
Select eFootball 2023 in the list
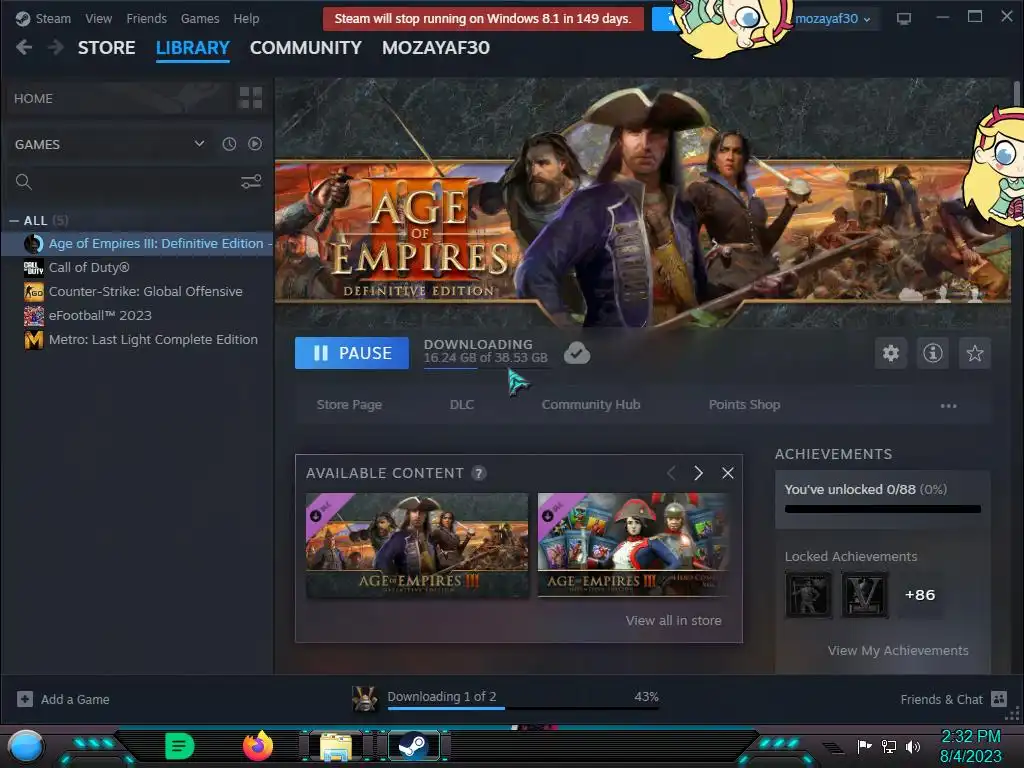[x=138, y=315]
